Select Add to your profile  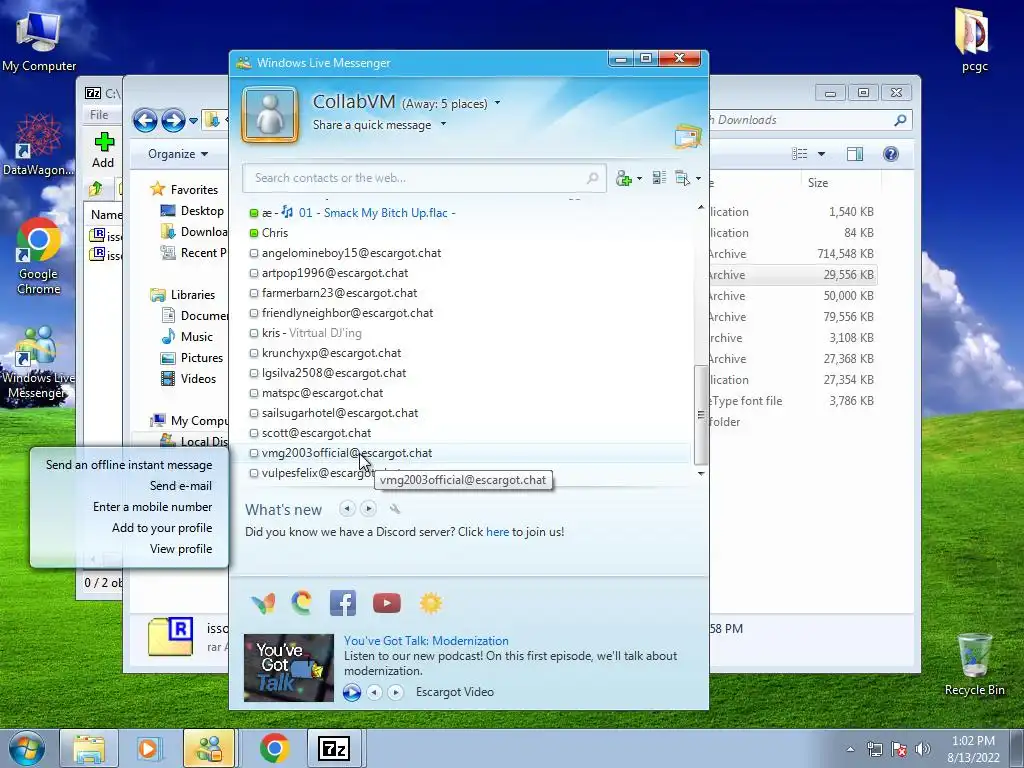coord(162,528)
